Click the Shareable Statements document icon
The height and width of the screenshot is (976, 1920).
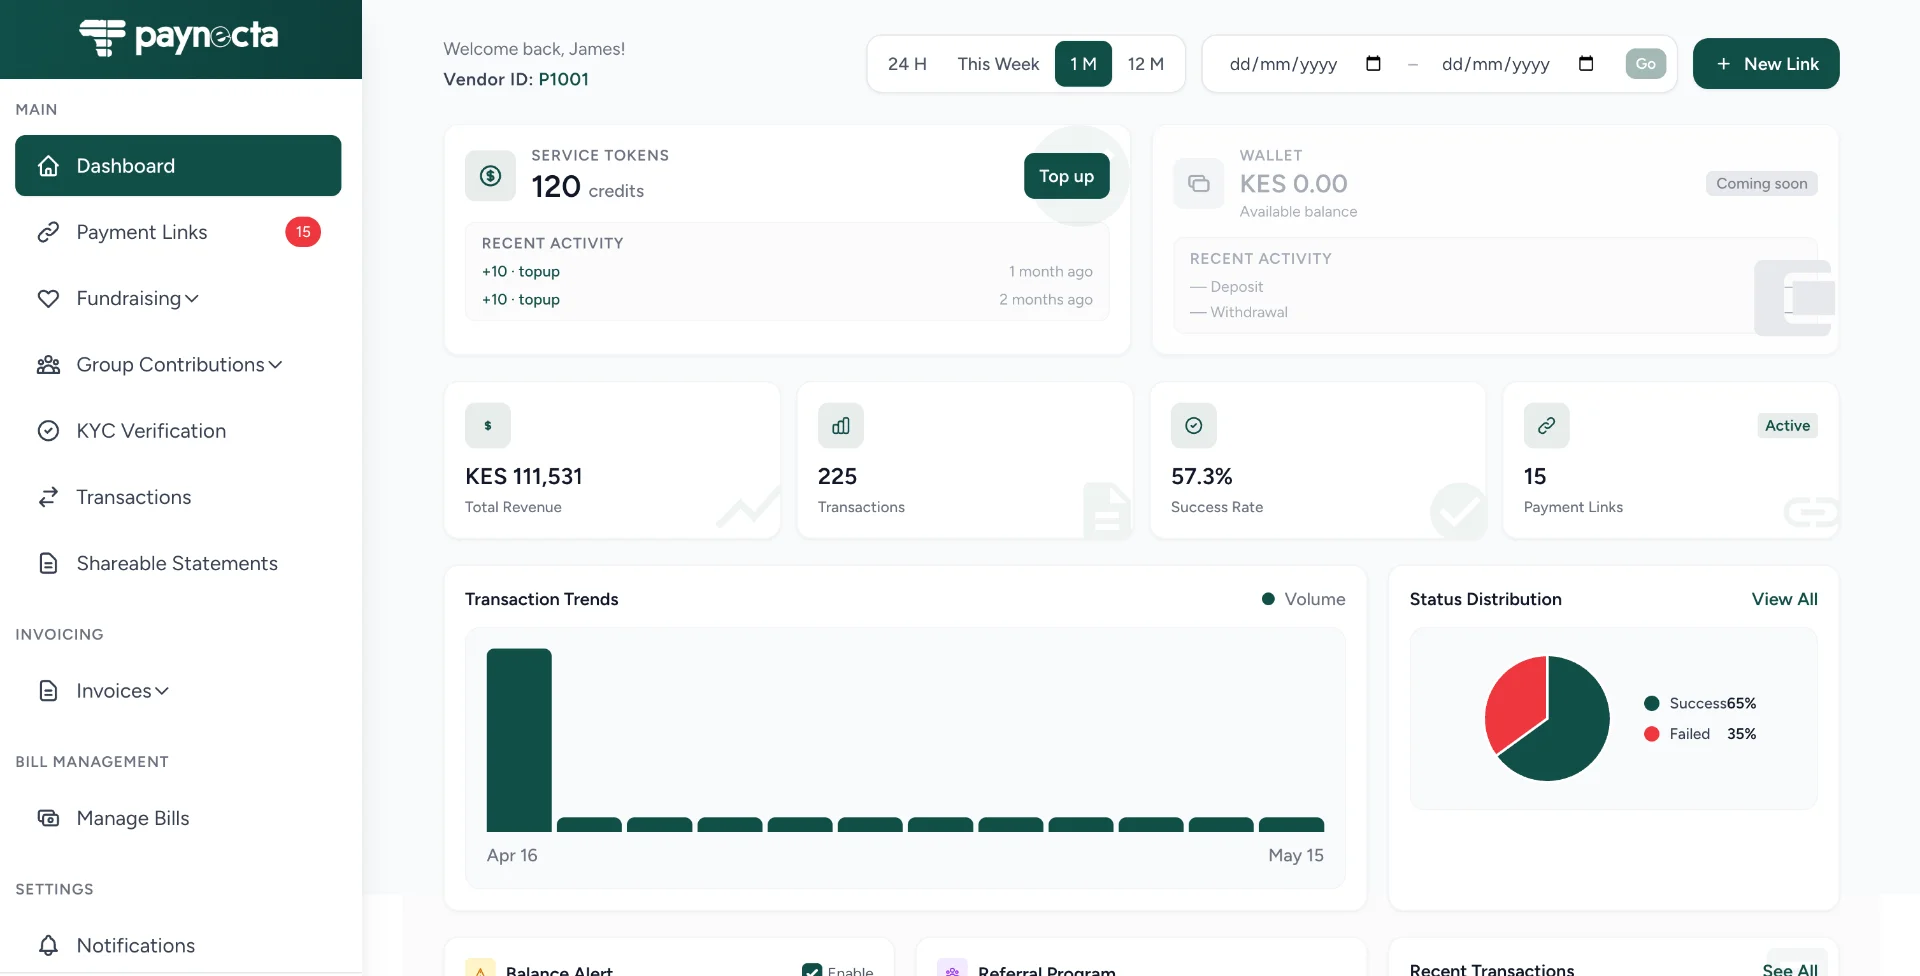point(48,563)
